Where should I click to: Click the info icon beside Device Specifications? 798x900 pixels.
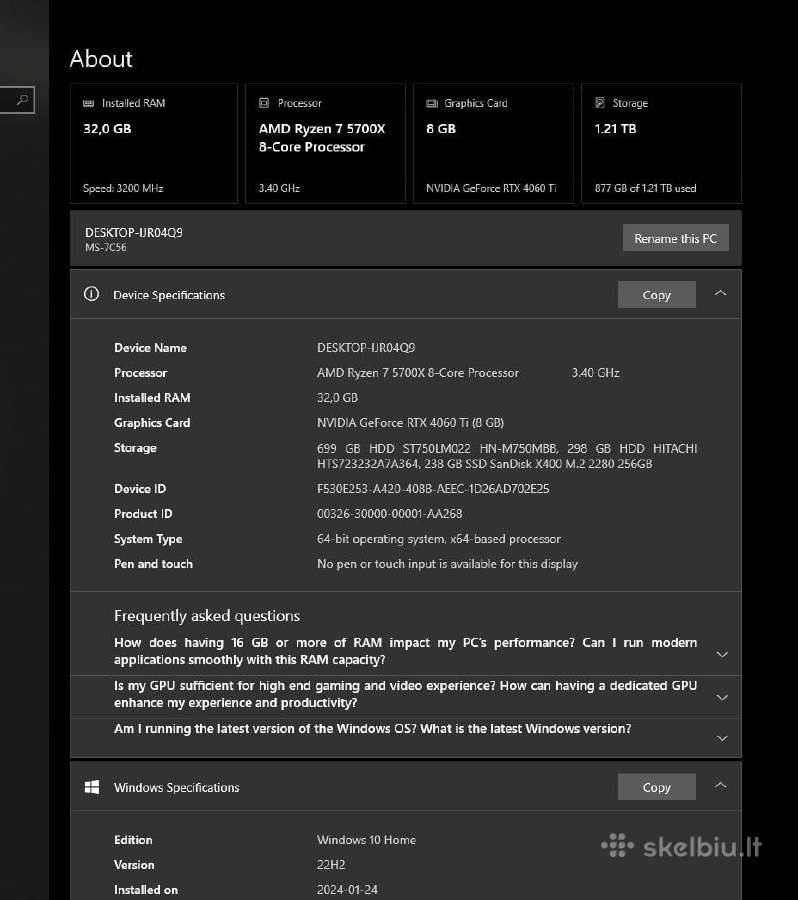click(x=91, y=294)
